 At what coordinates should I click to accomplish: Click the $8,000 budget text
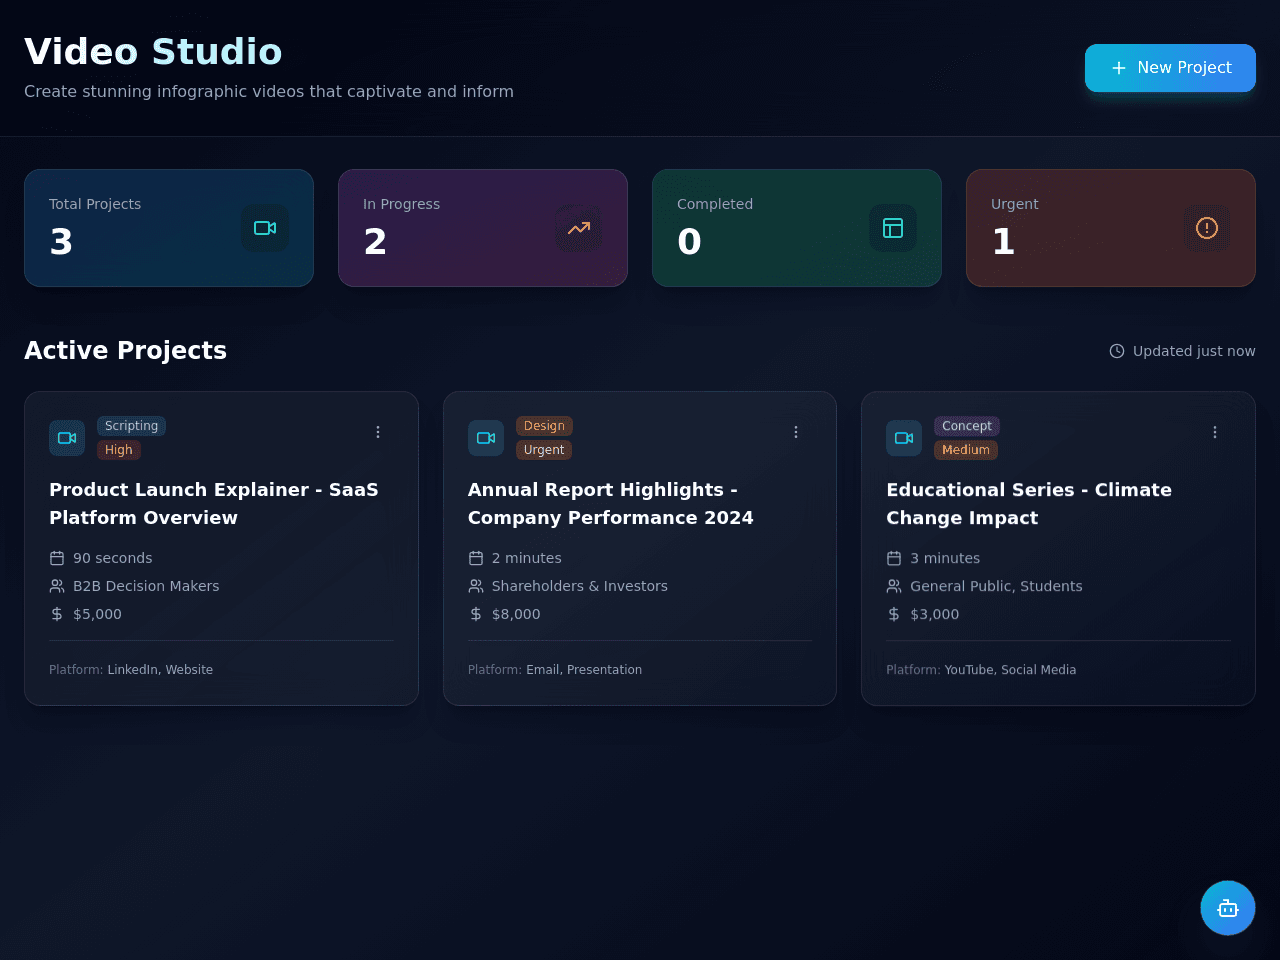(516, 614)
